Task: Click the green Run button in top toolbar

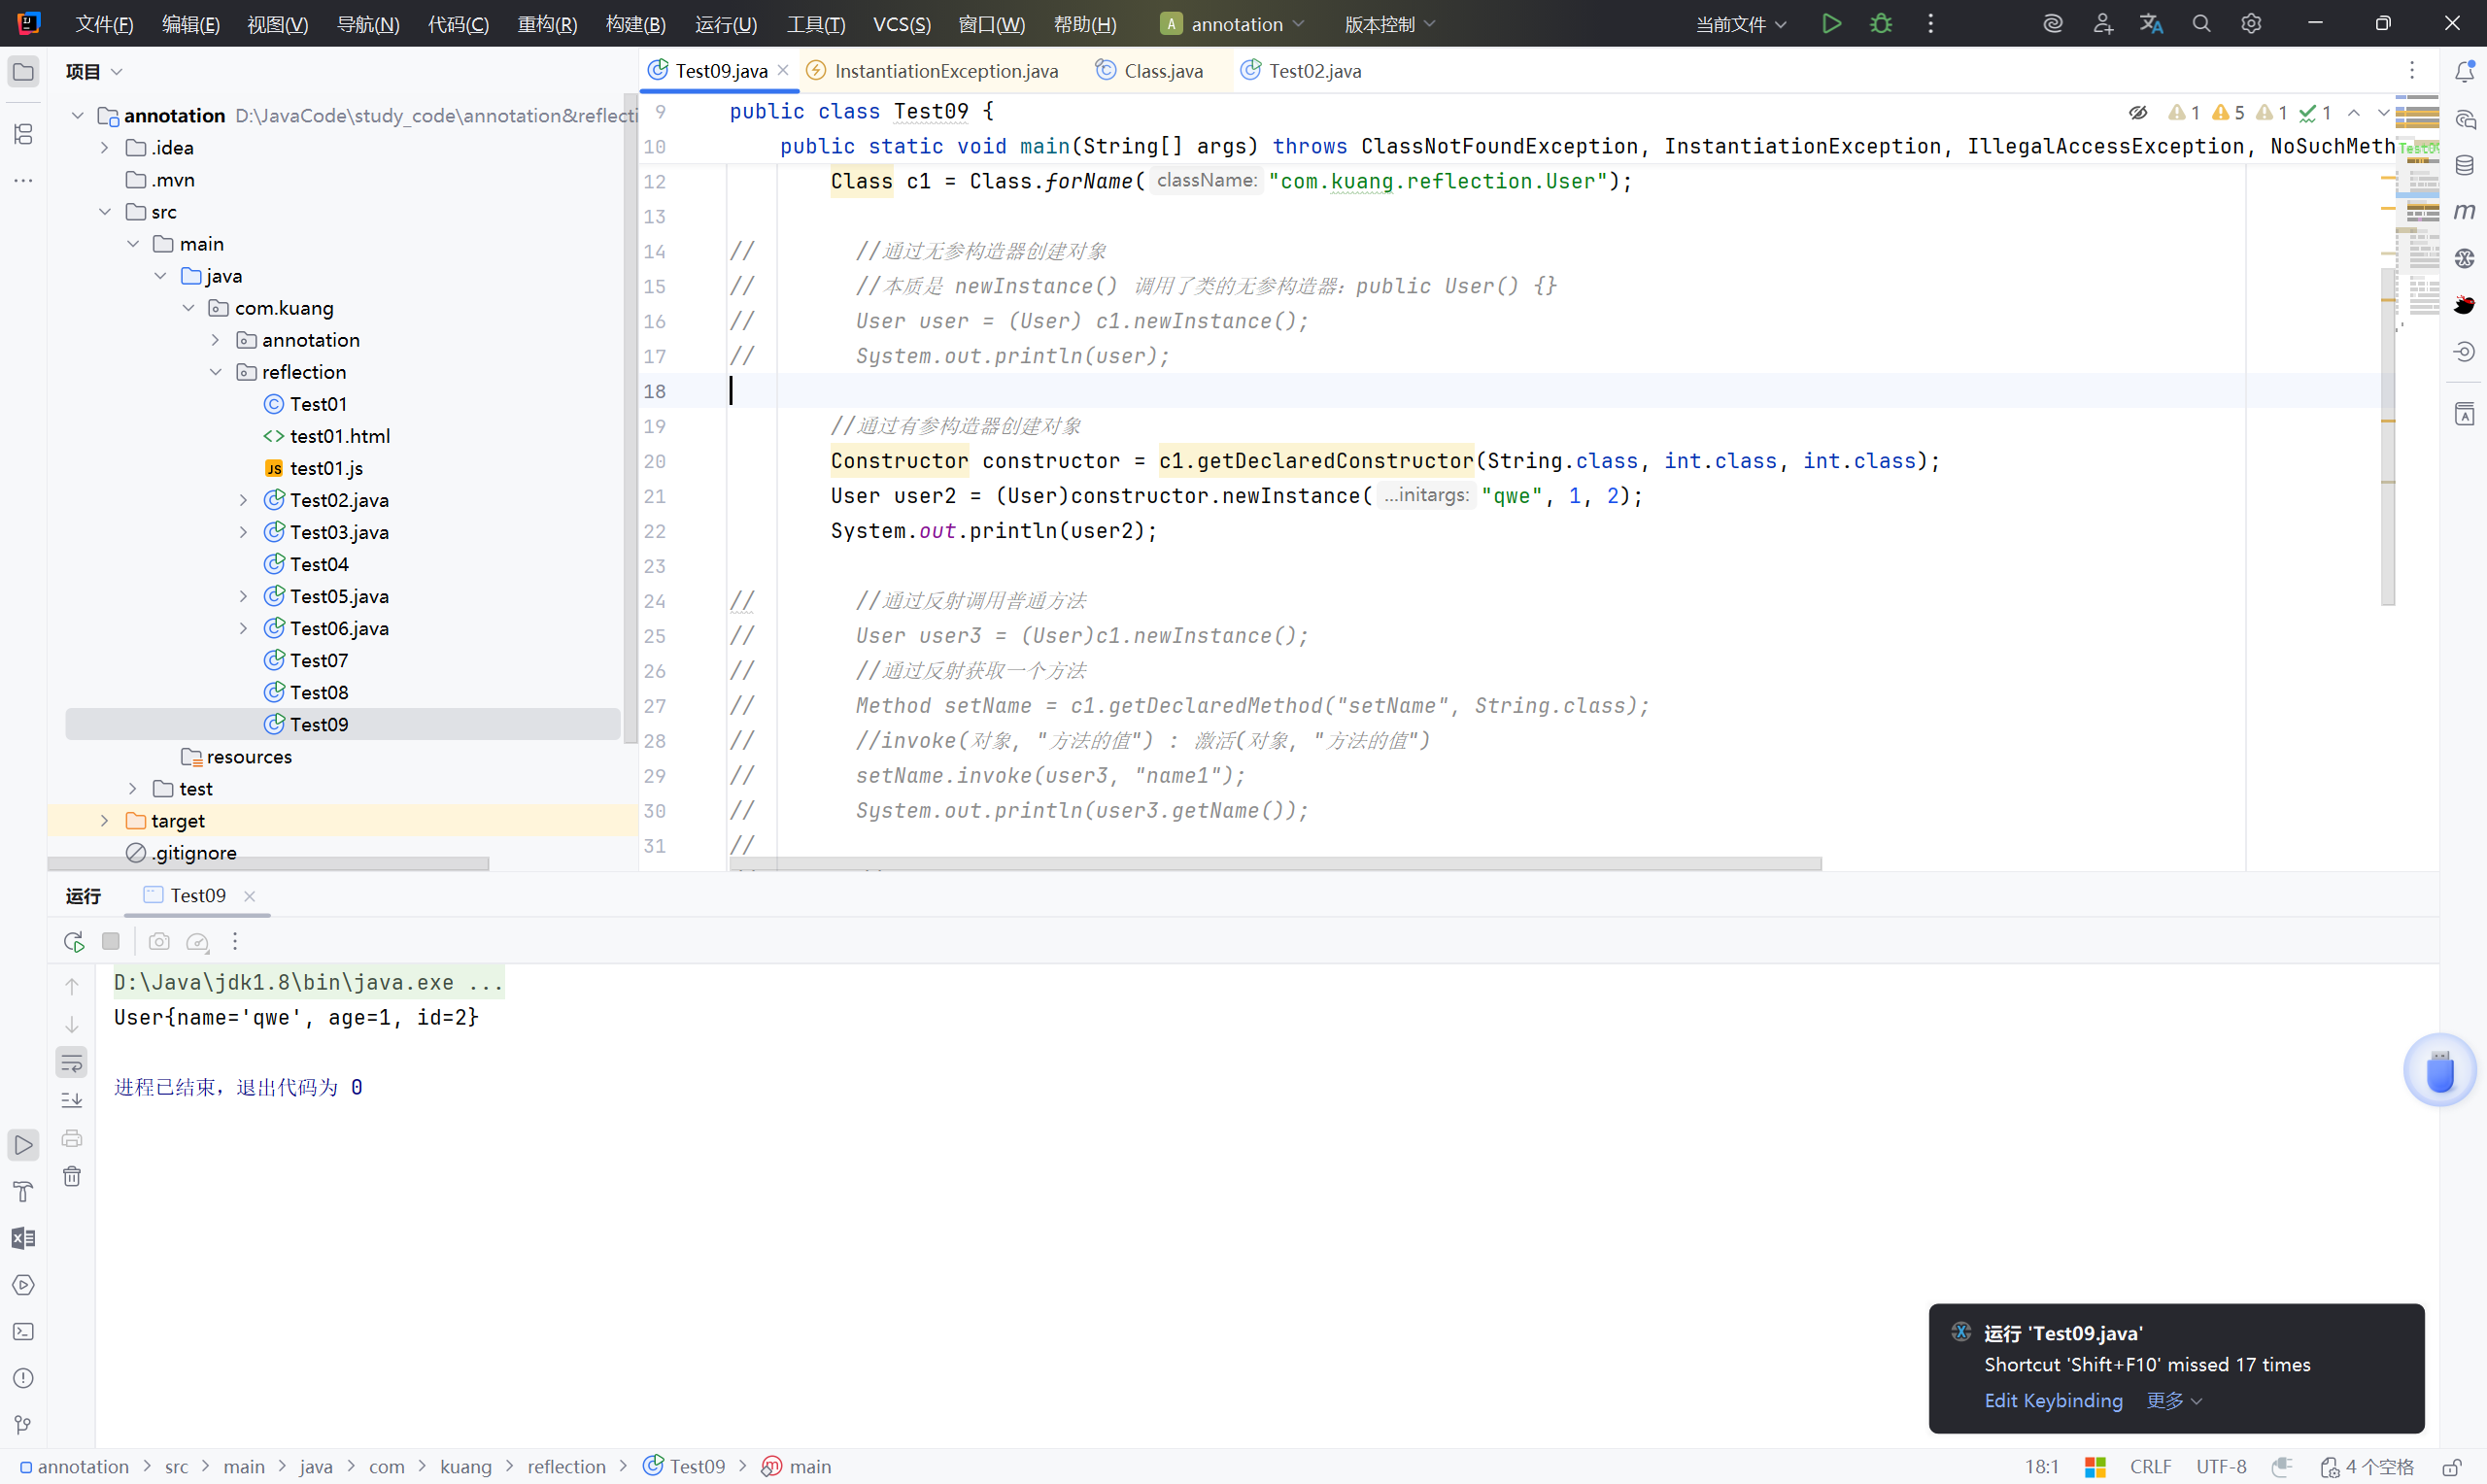Action: click(1831, 24)
